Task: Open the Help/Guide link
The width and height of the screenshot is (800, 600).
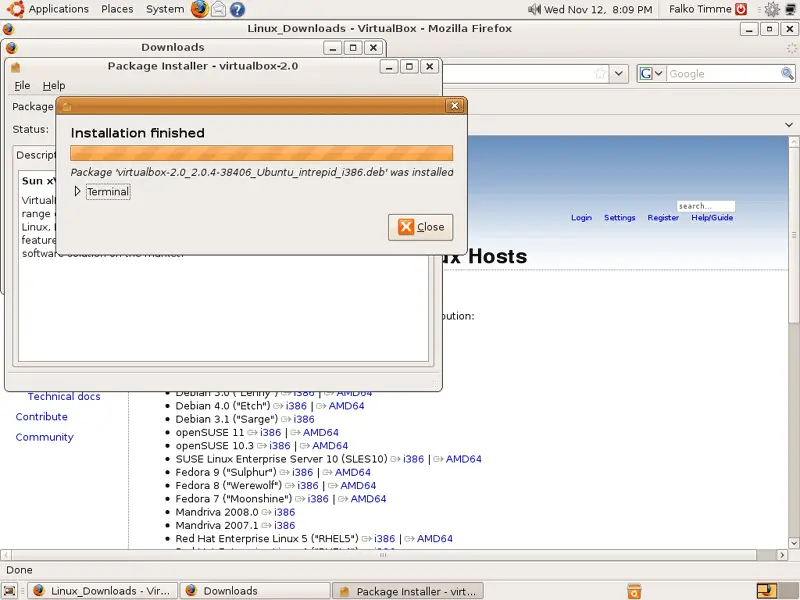Action: pyautogui.click(x=712, y=218)
